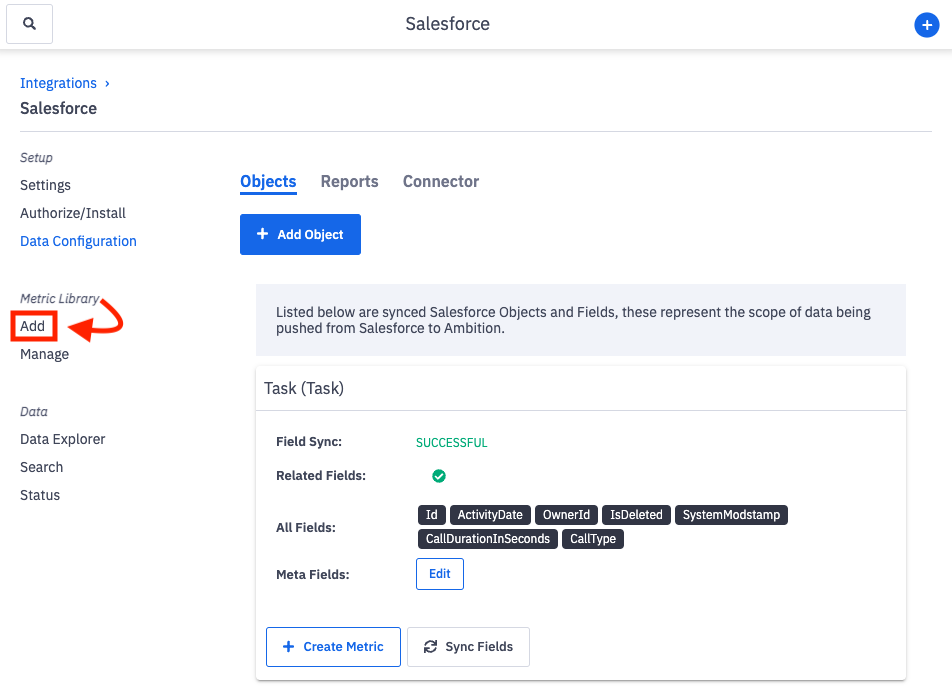952x690 pixels.
Task: Open Settings under Setup
Action: pos(45,185)
